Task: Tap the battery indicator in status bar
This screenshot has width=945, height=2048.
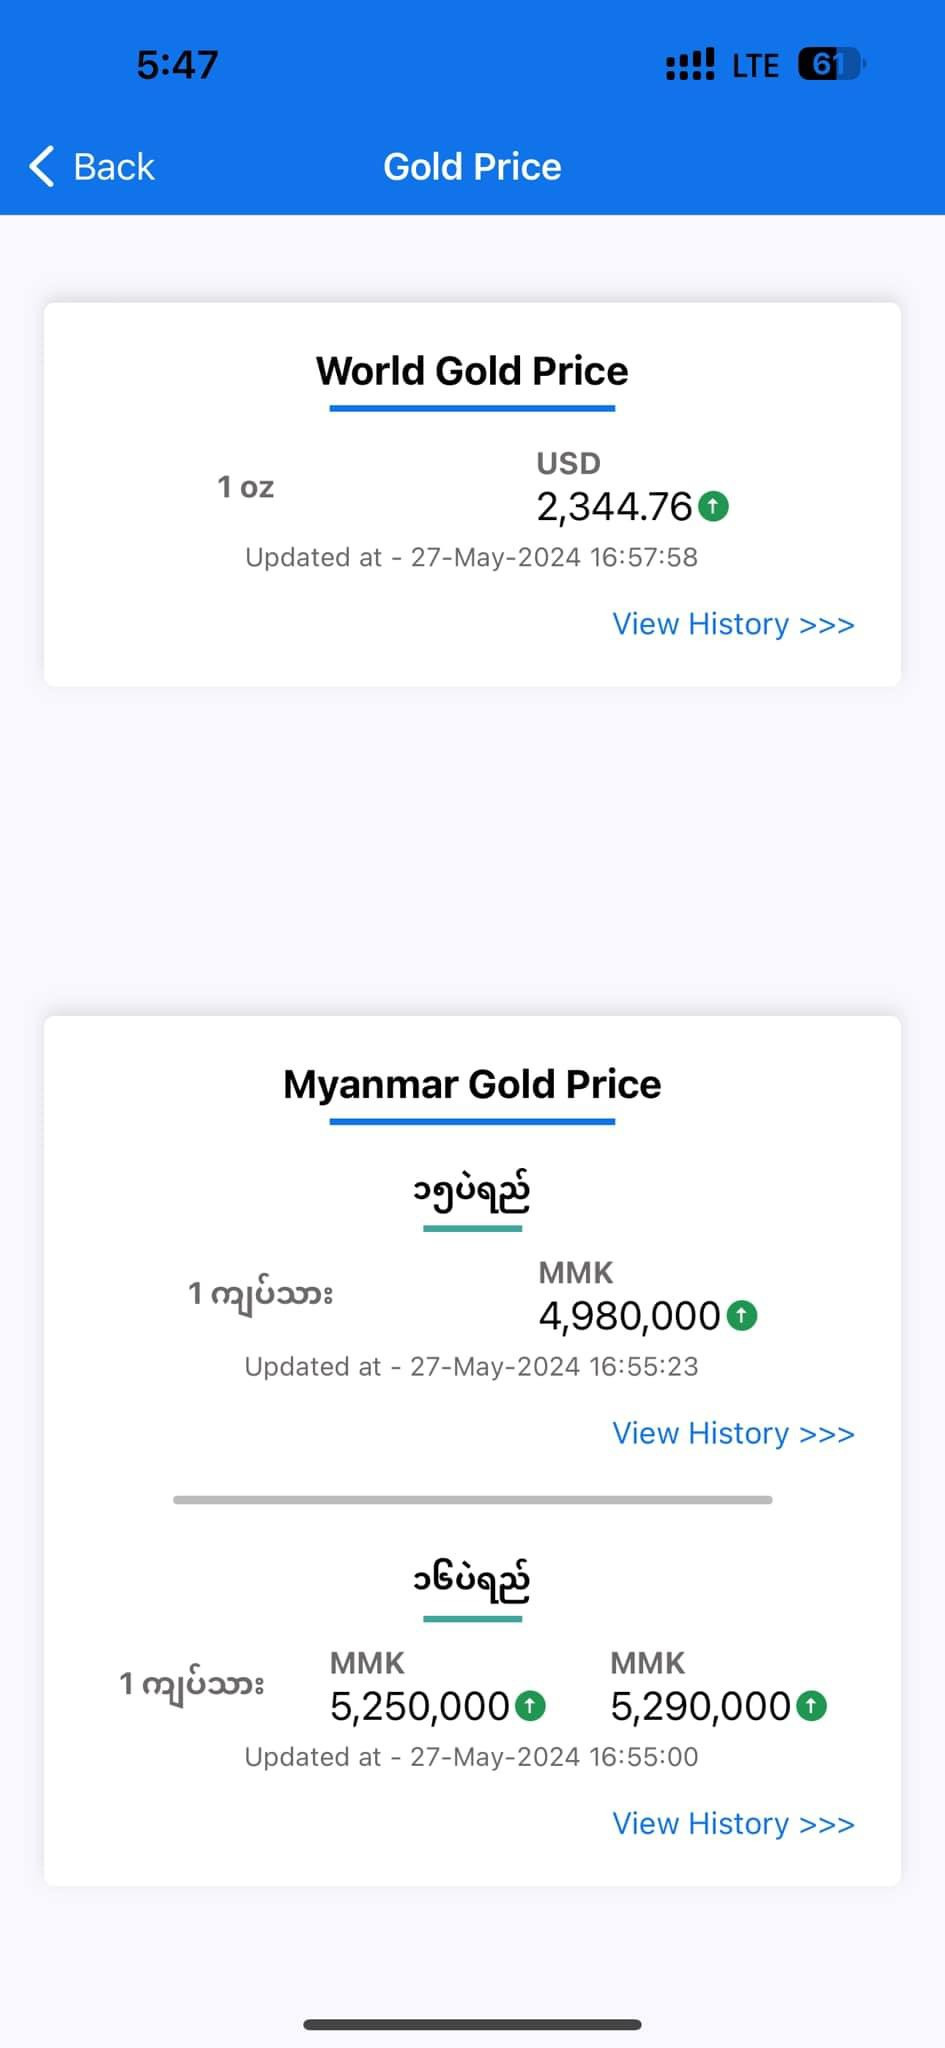Action: click(x=830, y=65)
